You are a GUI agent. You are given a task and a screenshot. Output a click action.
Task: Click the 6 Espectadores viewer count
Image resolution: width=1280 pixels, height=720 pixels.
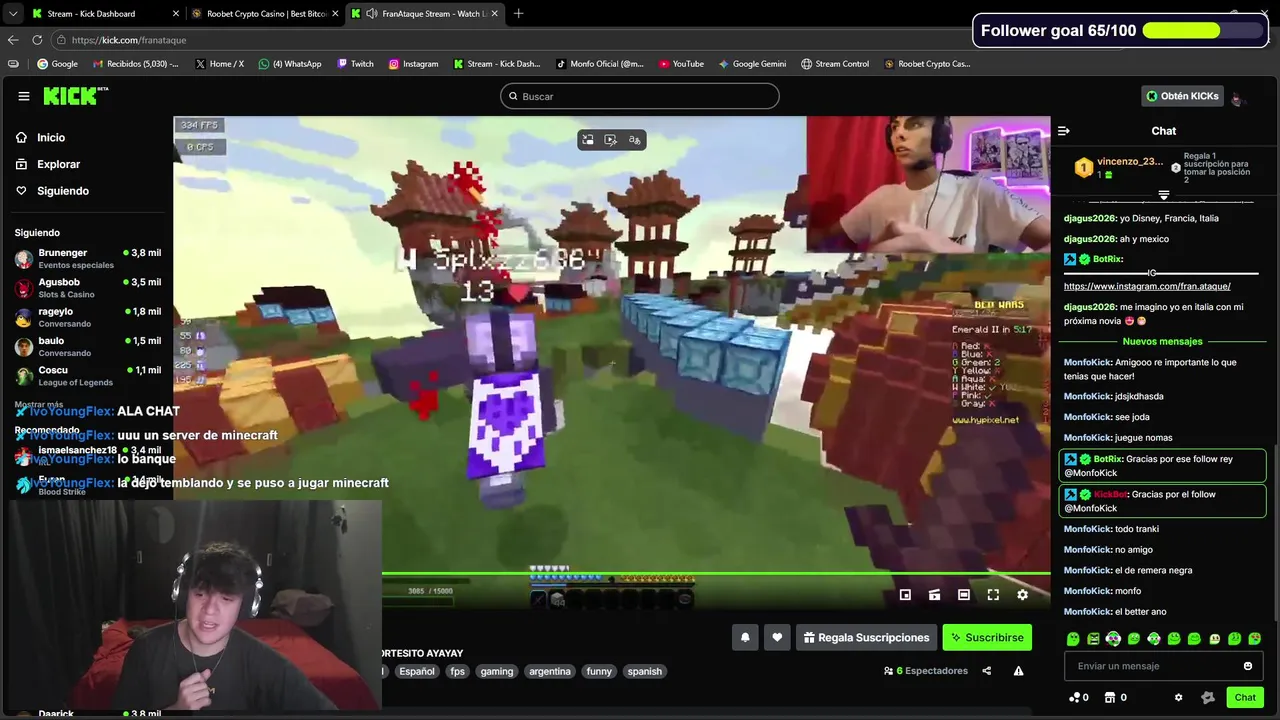tap(926, 671)
